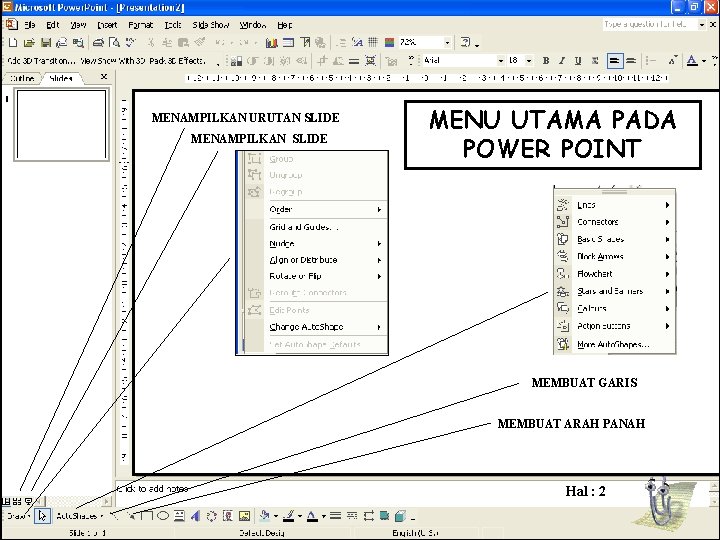Select the Text Box tool
The width and height of the screenshot is (720, 540).
pyautogui.click(x=179, y=516)
